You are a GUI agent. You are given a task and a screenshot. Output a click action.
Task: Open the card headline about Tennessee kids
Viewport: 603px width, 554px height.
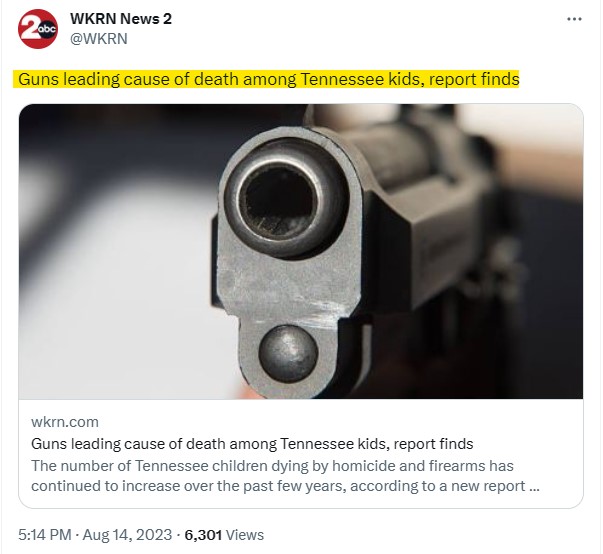[x=252, y=444]
